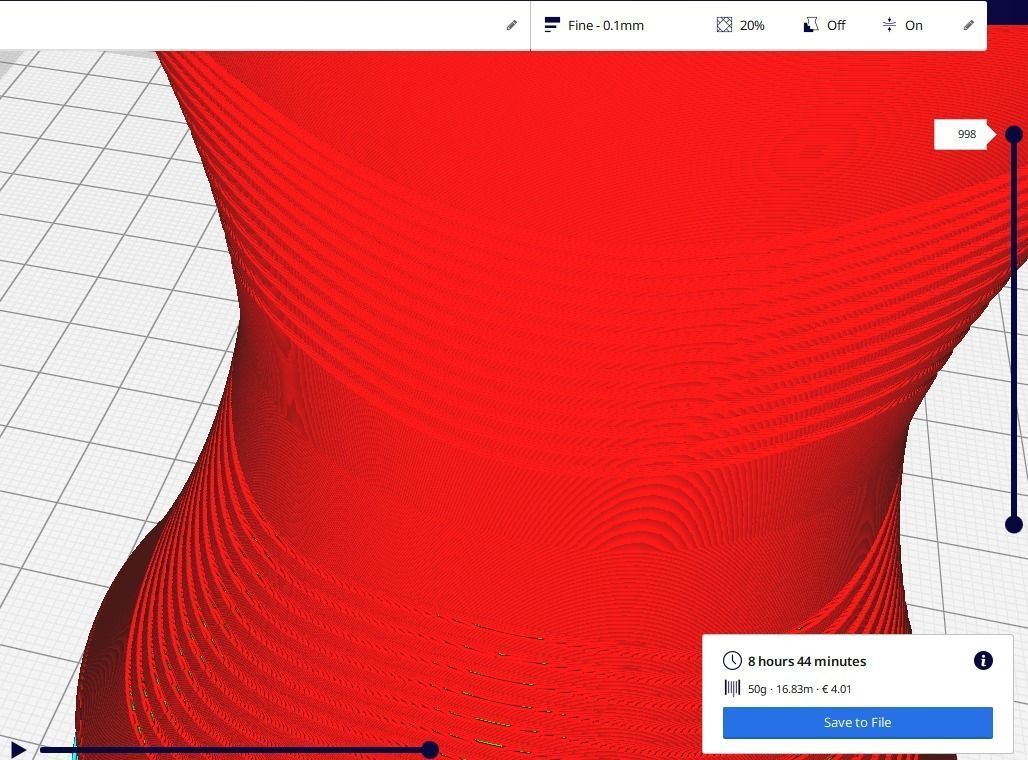
Task: Toggle the adhesion On setting
Action: coord(913,25)
